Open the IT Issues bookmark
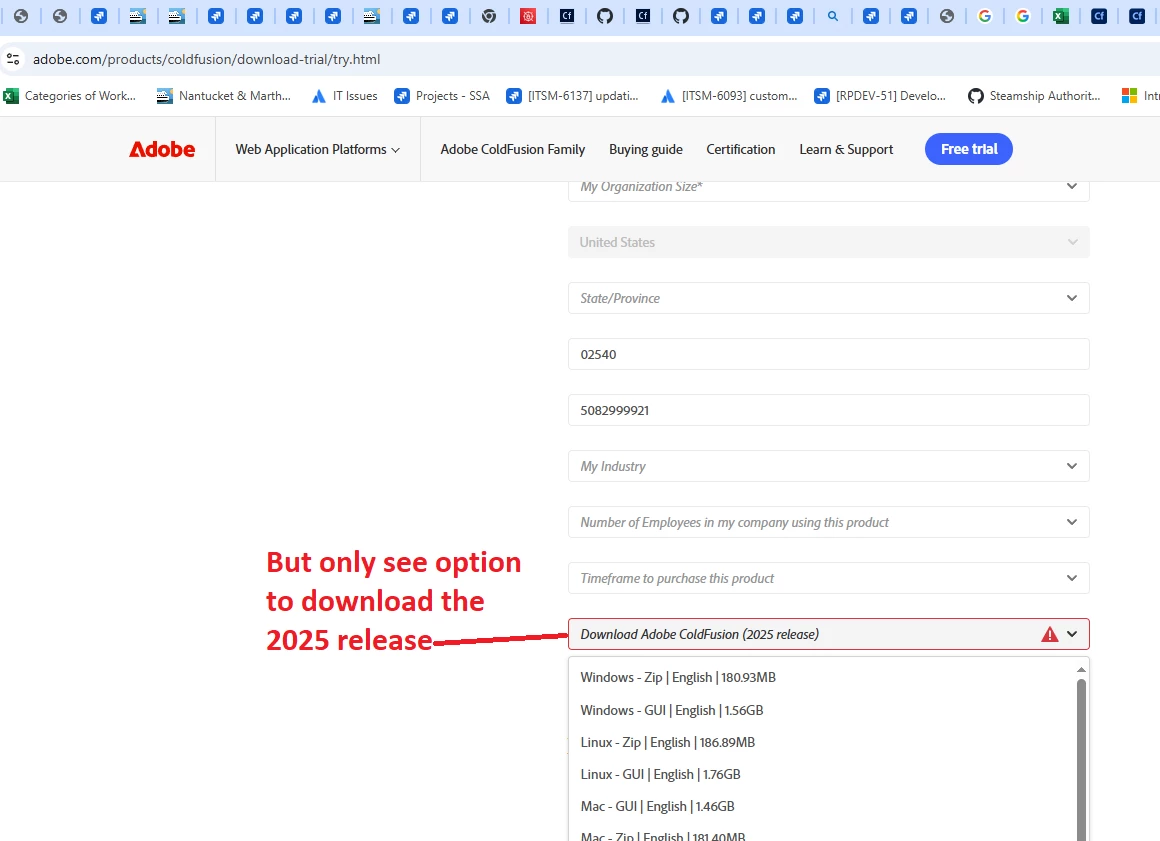This screenshot has width=1160, height=841. 345,95
